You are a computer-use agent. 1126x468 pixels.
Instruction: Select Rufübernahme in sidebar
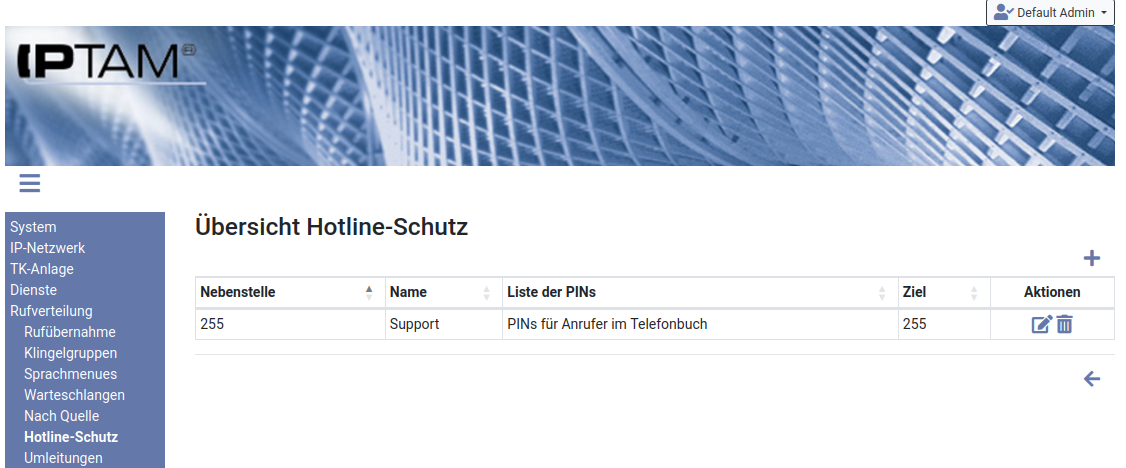click(x=70, y=332)
